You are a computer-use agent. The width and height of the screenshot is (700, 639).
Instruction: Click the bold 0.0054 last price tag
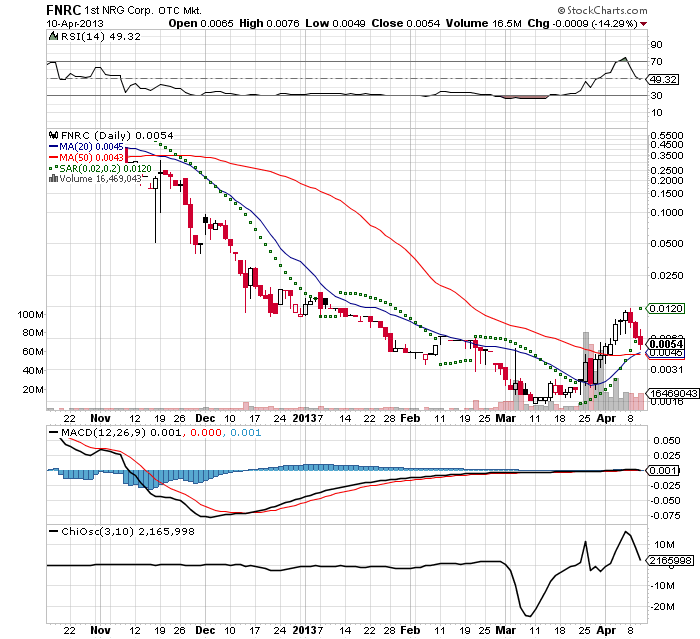(666, 344)
